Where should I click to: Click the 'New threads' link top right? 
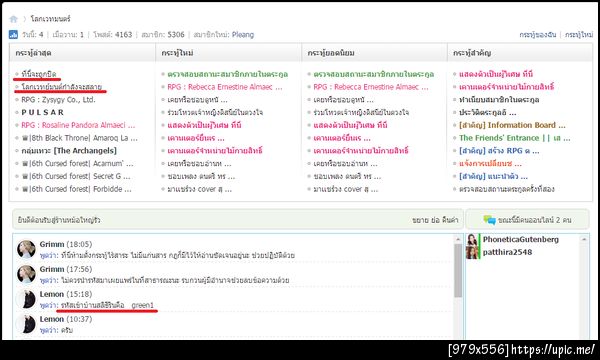579,35
